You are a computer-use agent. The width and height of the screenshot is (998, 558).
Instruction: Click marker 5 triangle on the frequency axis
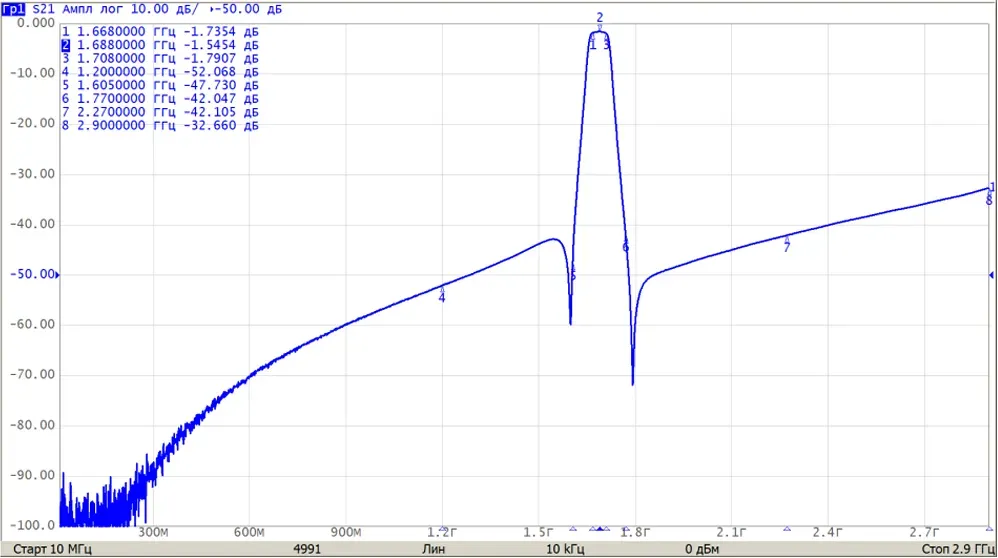click(x=573, y=529)
